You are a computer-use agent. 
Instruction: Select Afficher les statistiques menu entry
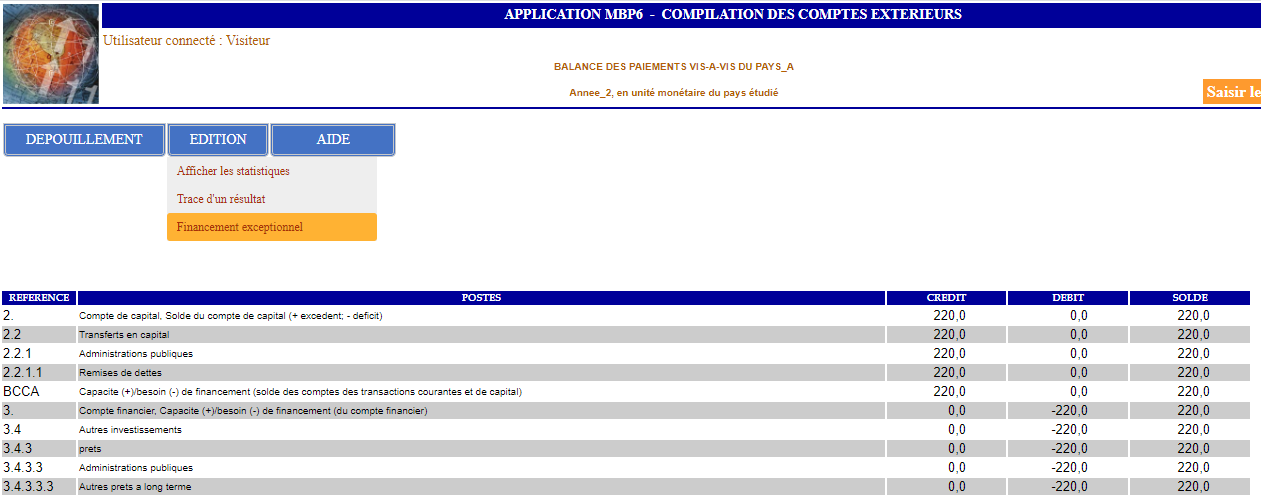[x=233, y=171]
